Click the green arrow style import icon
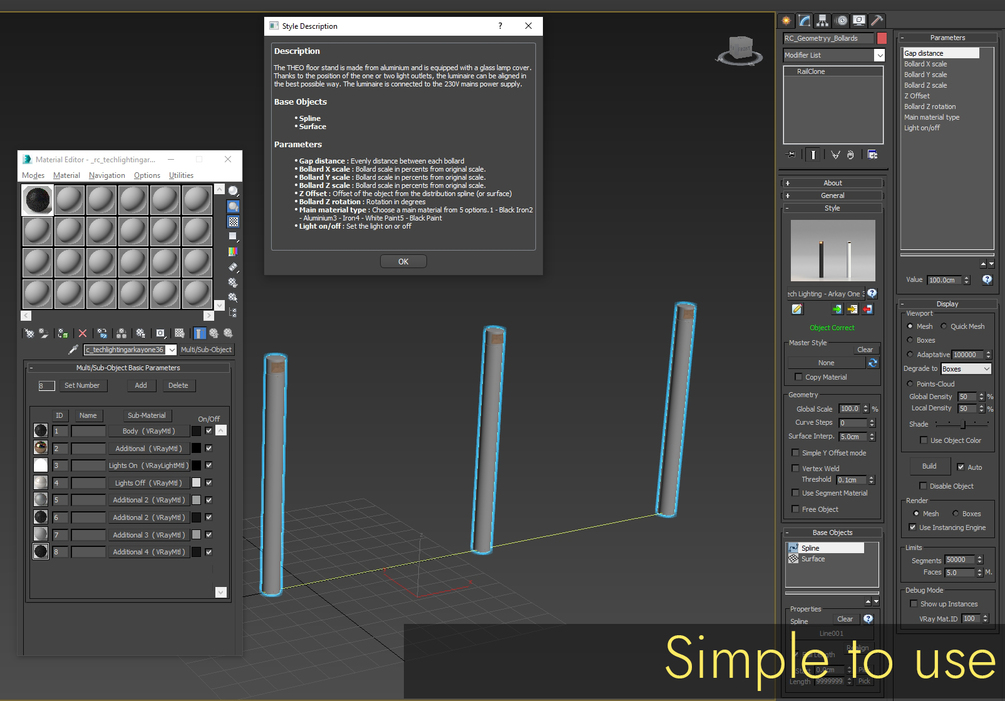Screen dimensions: 1005x701 [837, 309]
